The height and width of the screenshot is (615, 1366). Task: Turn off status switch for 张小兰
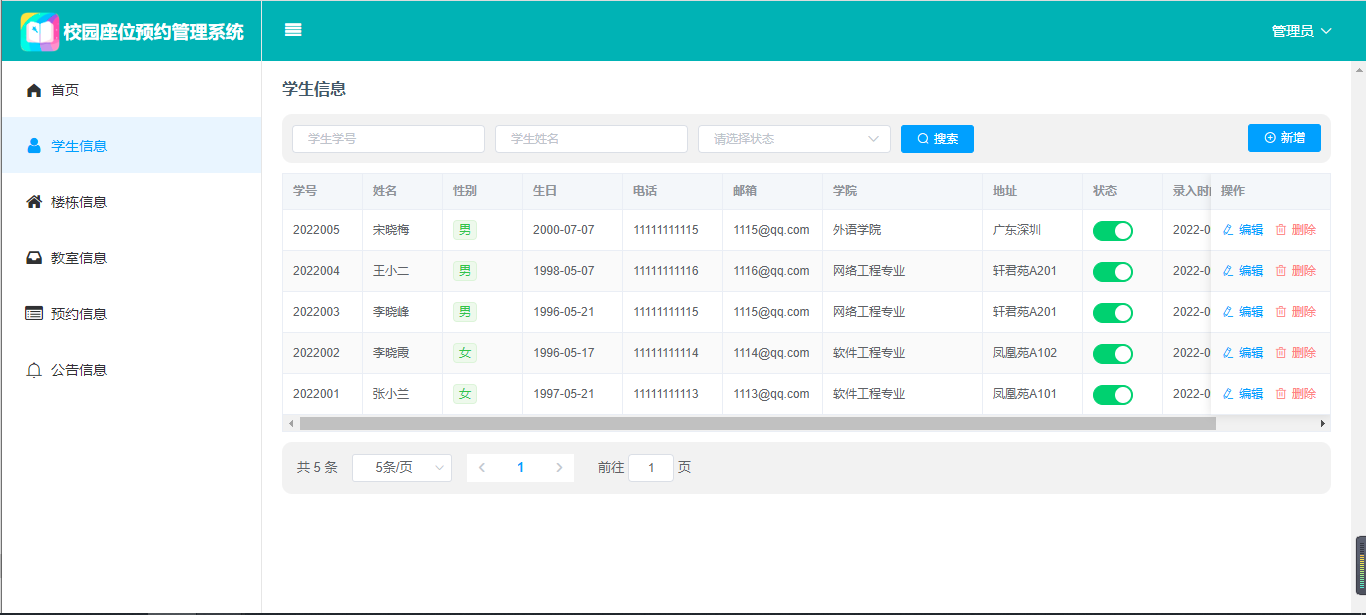coord(1112,395)
